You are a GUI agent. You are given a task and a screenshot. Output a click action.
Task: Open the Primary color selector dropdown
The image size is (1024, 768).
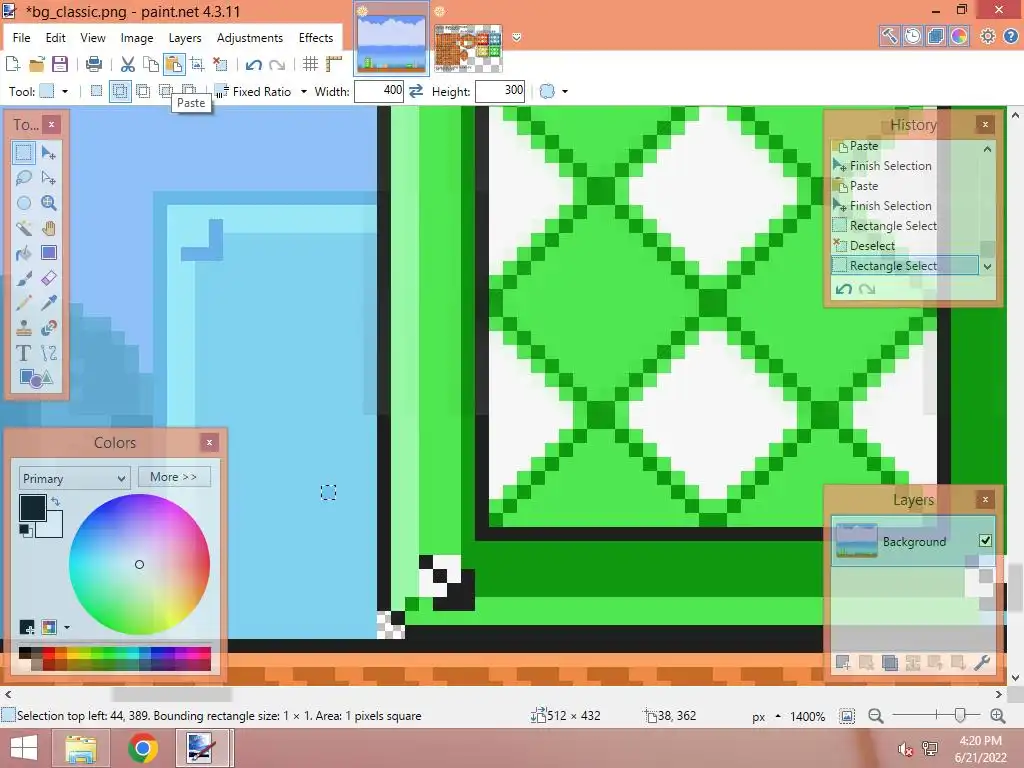pos(74,478)
